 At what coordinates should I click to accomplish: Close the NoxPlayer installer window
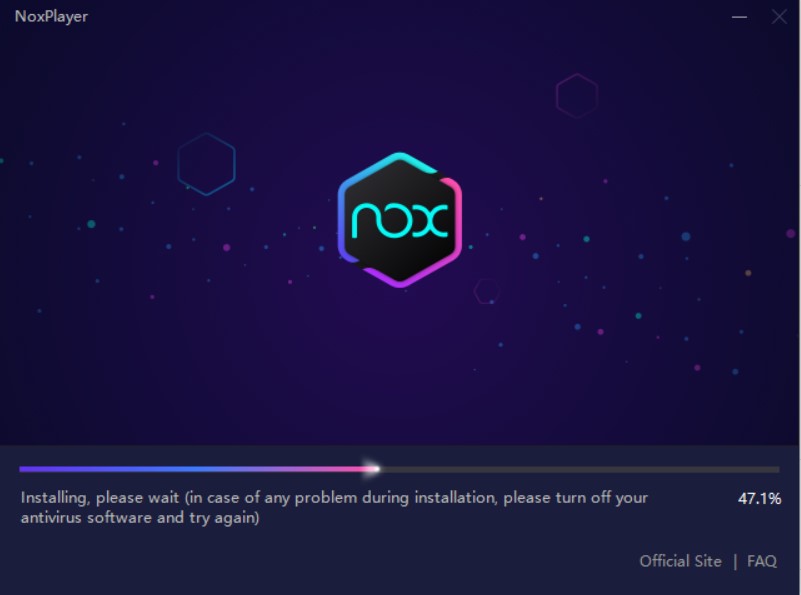click(x=779, y=17)
